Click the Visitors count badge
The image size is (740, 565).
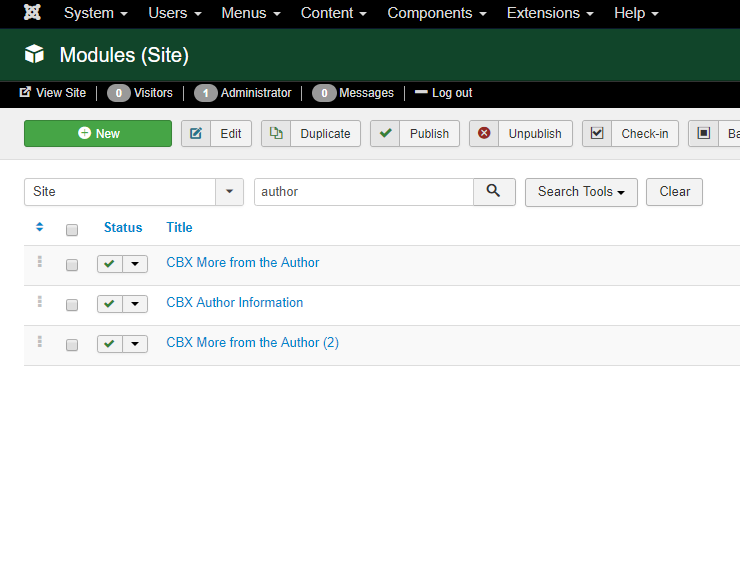pyautogui.click(x=118, y=93)
